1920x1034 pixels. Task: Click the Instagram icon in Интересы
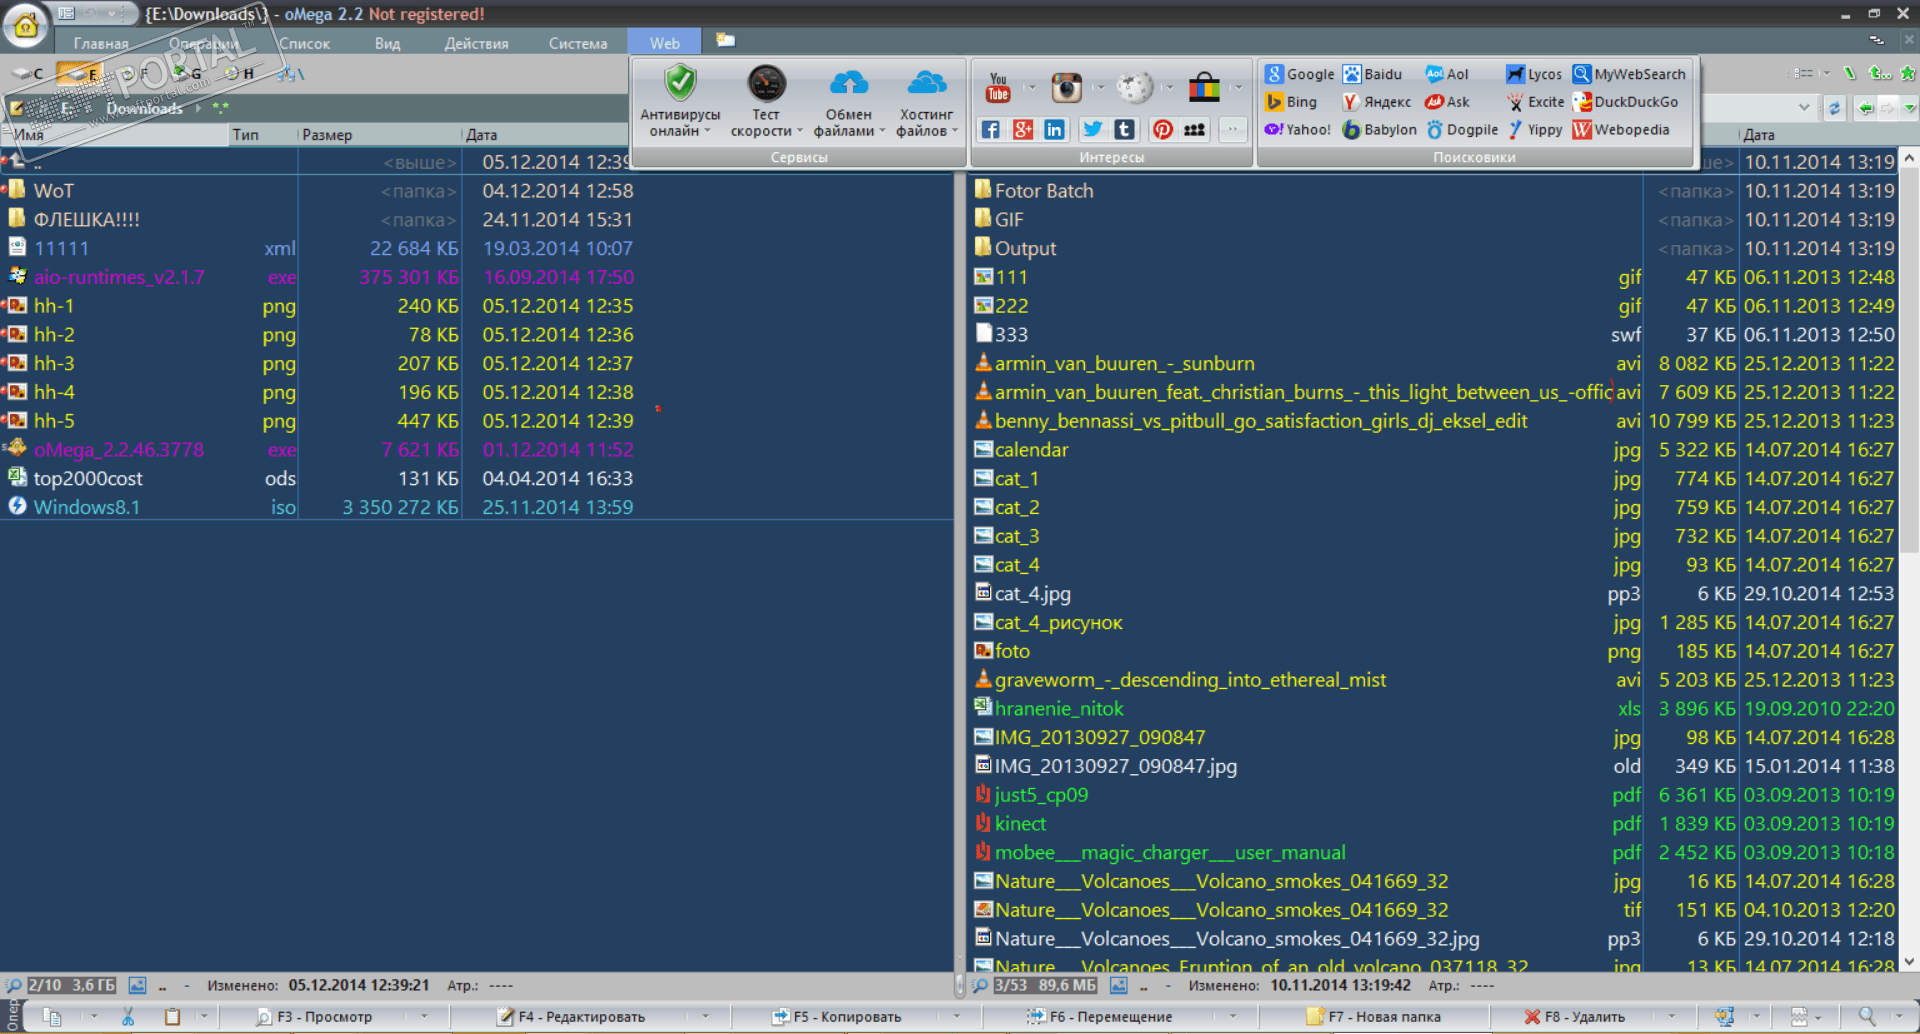1066,88
